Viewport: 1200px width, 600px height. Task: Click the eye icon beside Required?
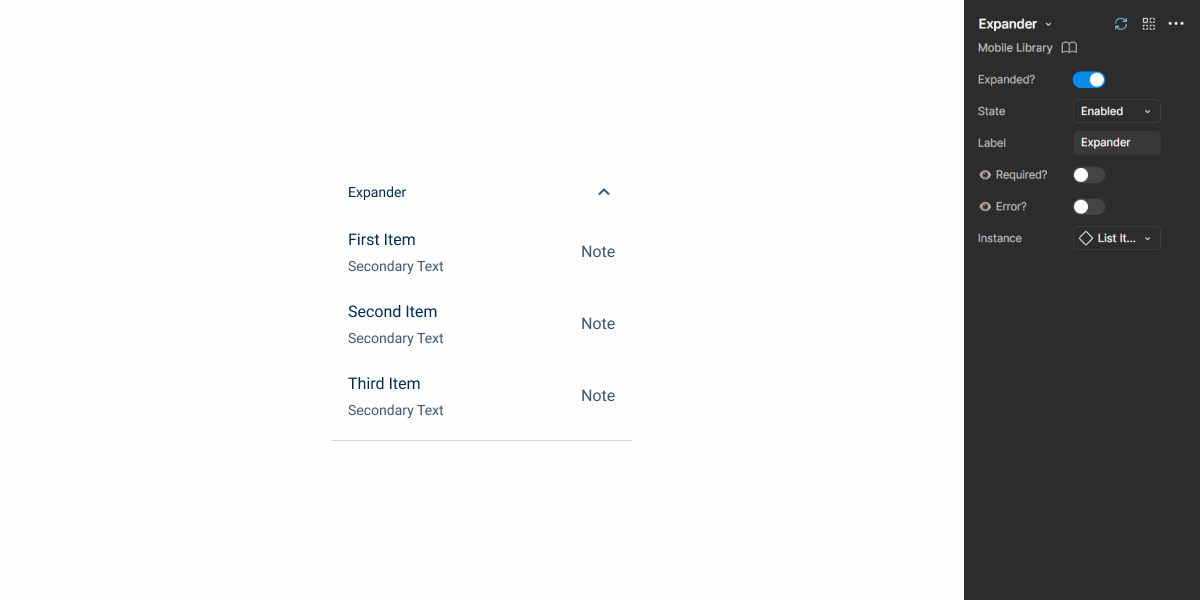click(983, 174)
